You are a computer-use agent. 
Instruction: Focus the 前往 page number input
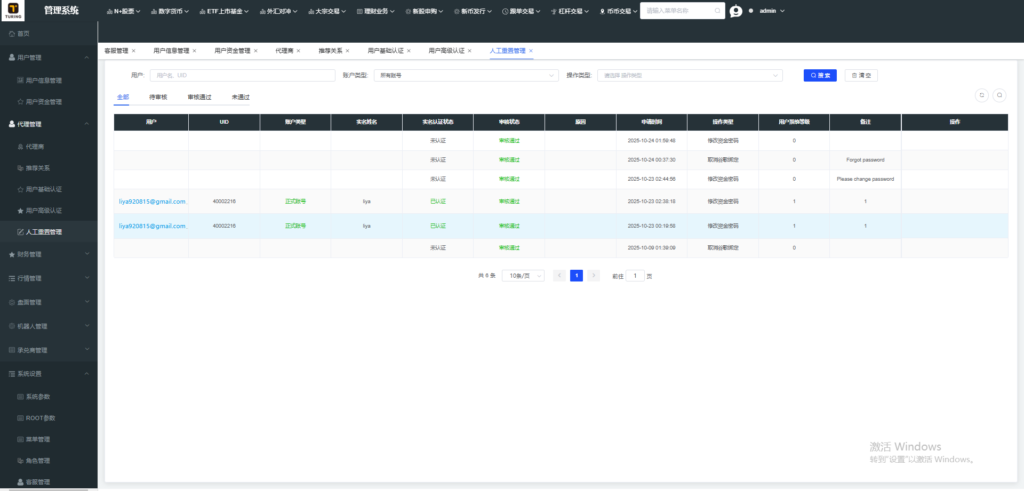pos(635,276)
